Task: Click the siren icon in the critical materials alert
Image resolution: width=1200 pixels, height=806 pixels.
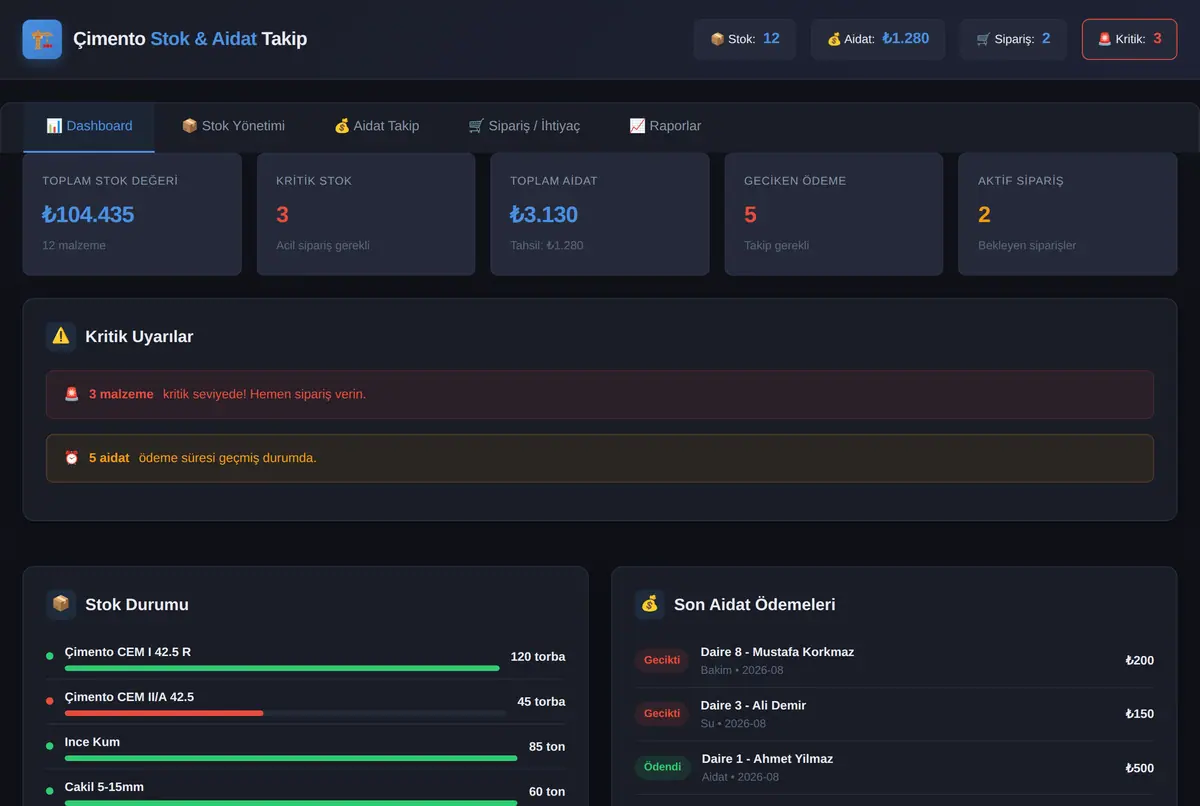Action: pyautogui.click(x=72, y=394)
